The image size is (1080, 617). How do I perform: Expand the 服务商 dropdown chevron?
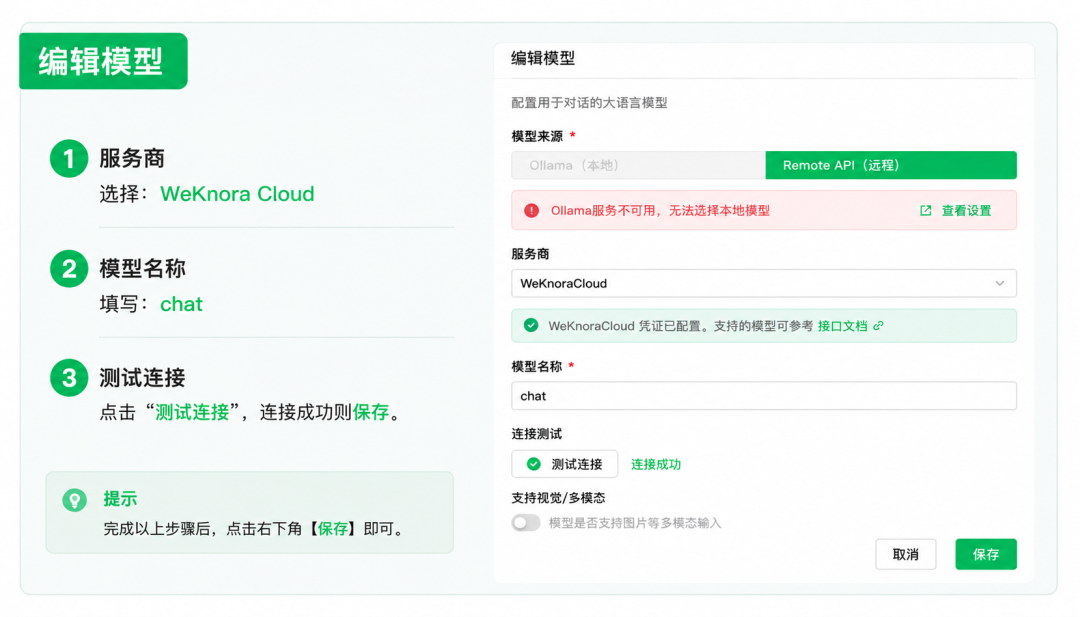click(999, 283)
